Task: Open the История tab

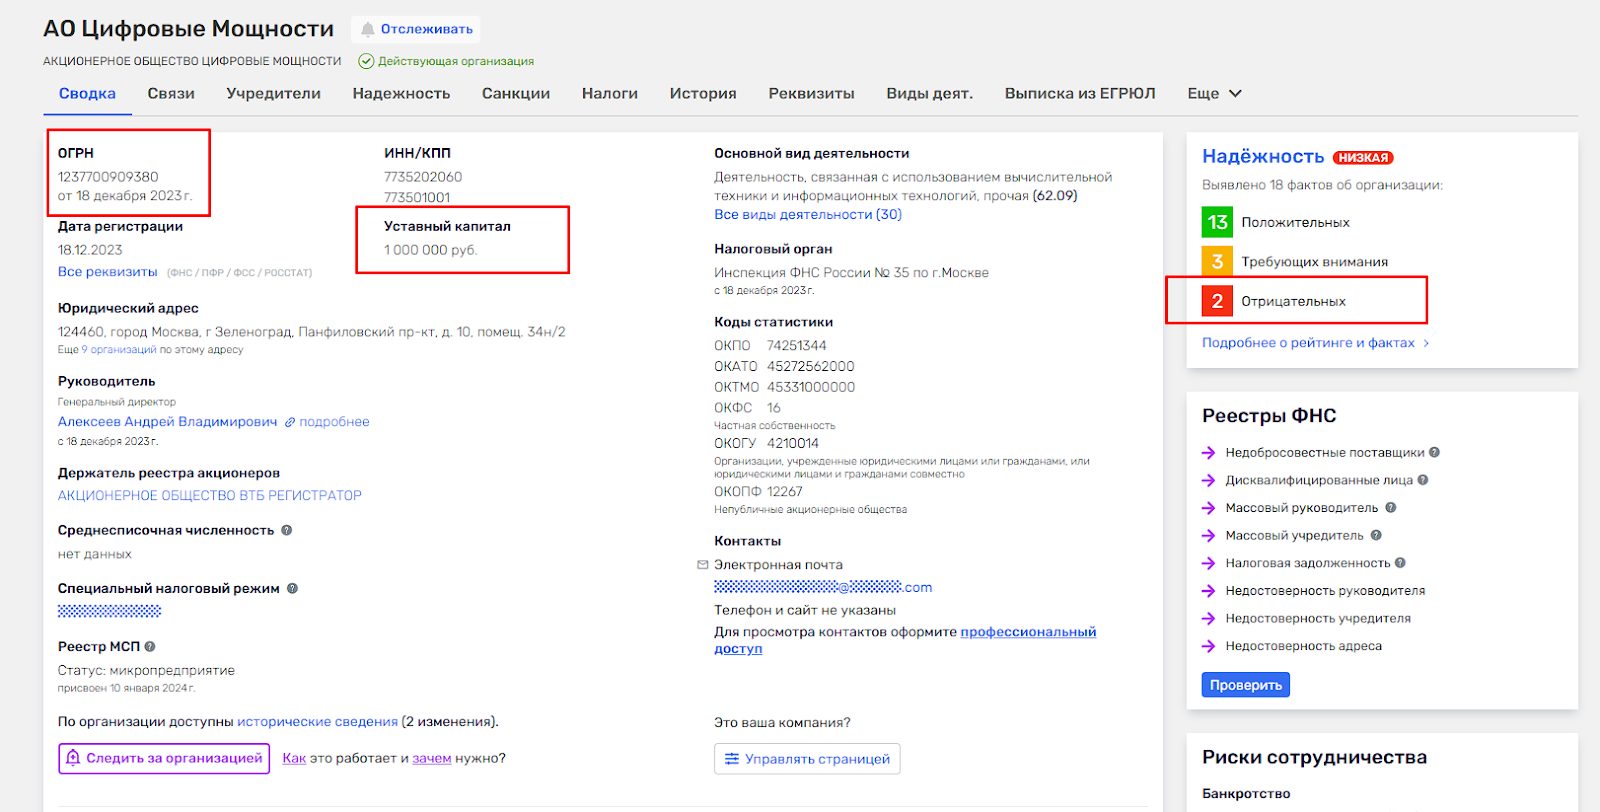Action: pos(703,93)
